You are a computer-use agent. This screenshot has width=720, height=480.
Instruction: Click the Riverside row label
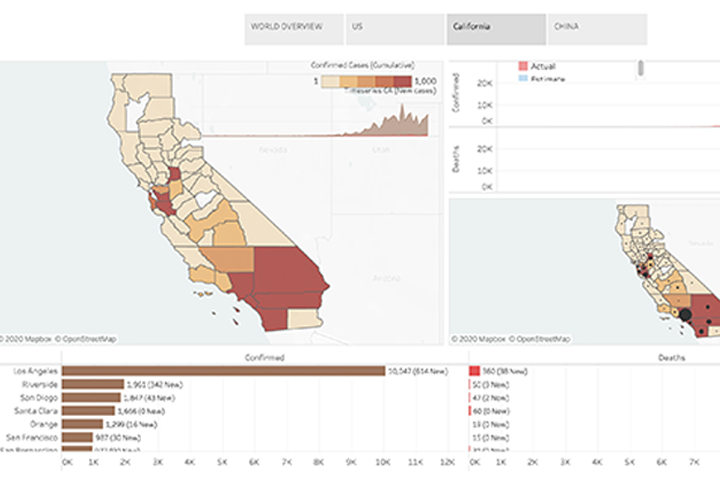[x=40, y=384]
